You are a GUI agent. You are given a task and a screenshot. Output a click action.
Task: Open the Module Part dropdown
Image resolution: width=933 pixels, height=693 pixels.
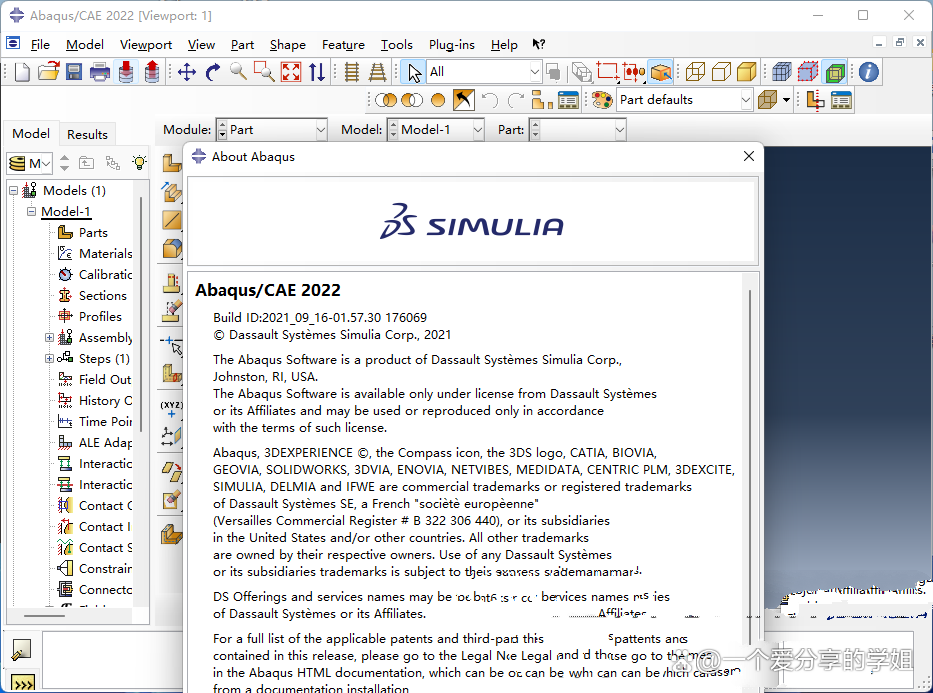coord(272,130)
